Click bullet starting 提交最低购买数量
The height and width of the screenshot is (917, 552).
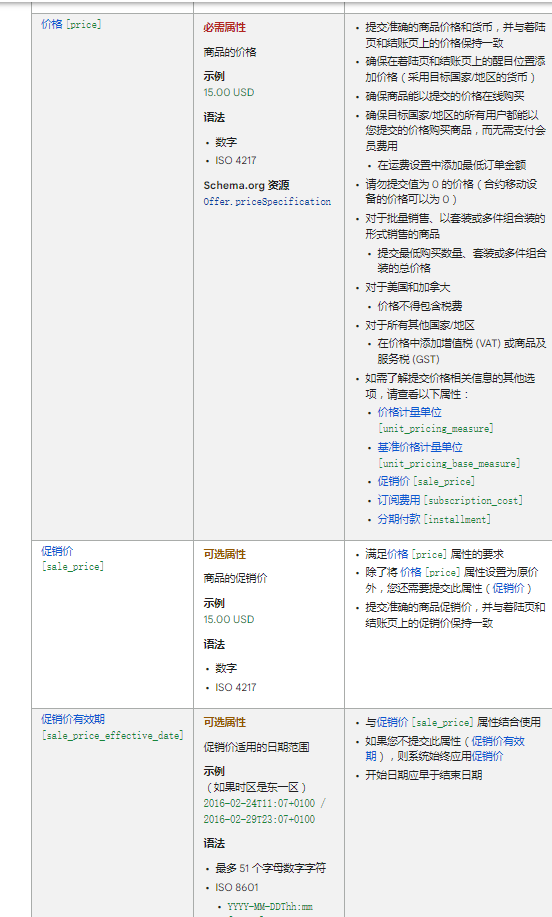tap(462, 261)
